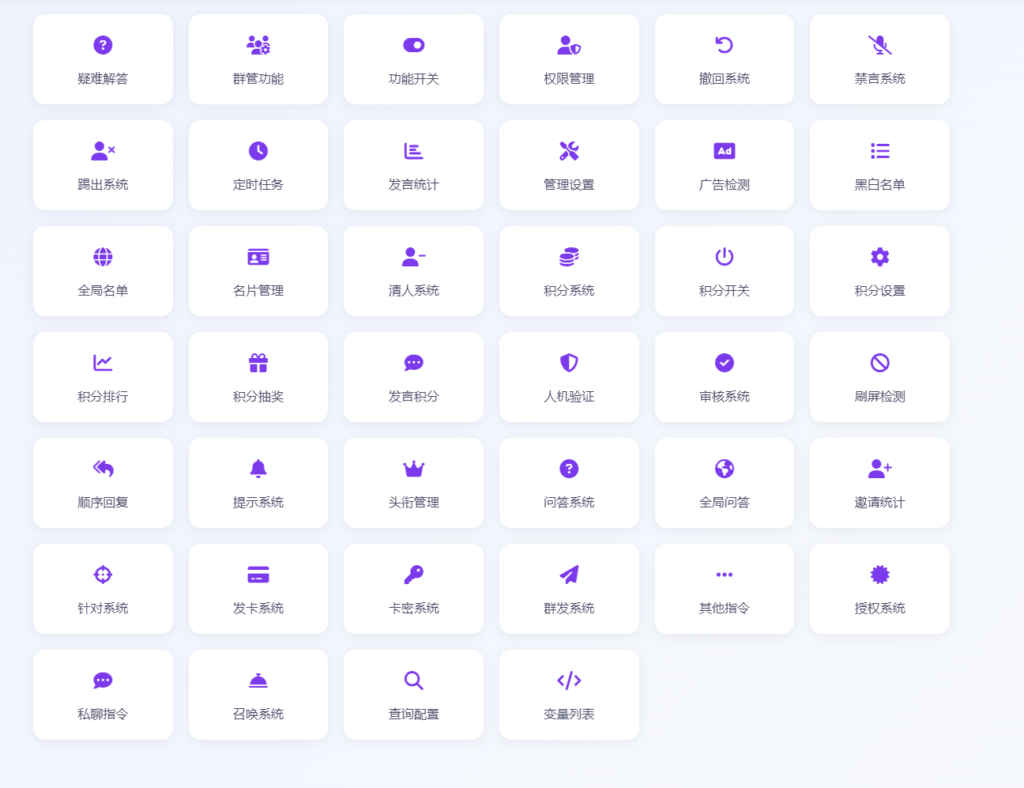This screenshot has width=1024, height=788.
Task: Click the 广告检测 label
Action: 724,185
